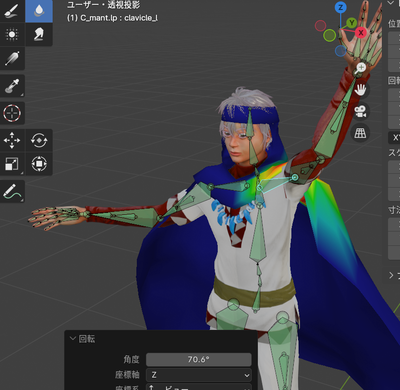Select the Blur weight tool
This screenshot has height=390, width=400.
point(39,11)
